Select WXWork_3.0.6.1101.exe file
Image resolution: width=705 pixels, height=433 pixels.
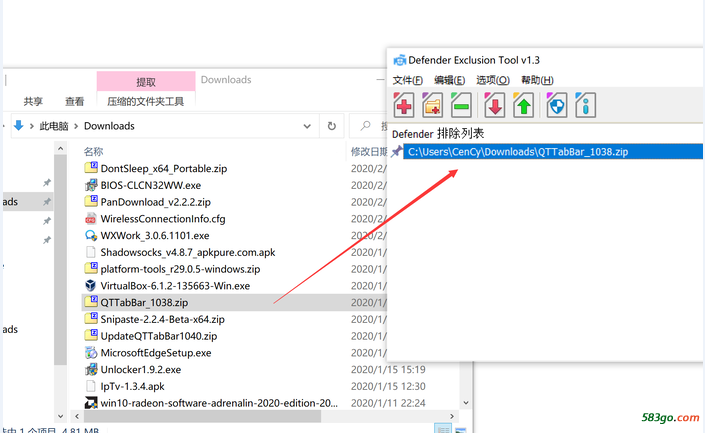pyautogui.click(x=155, y=236)
